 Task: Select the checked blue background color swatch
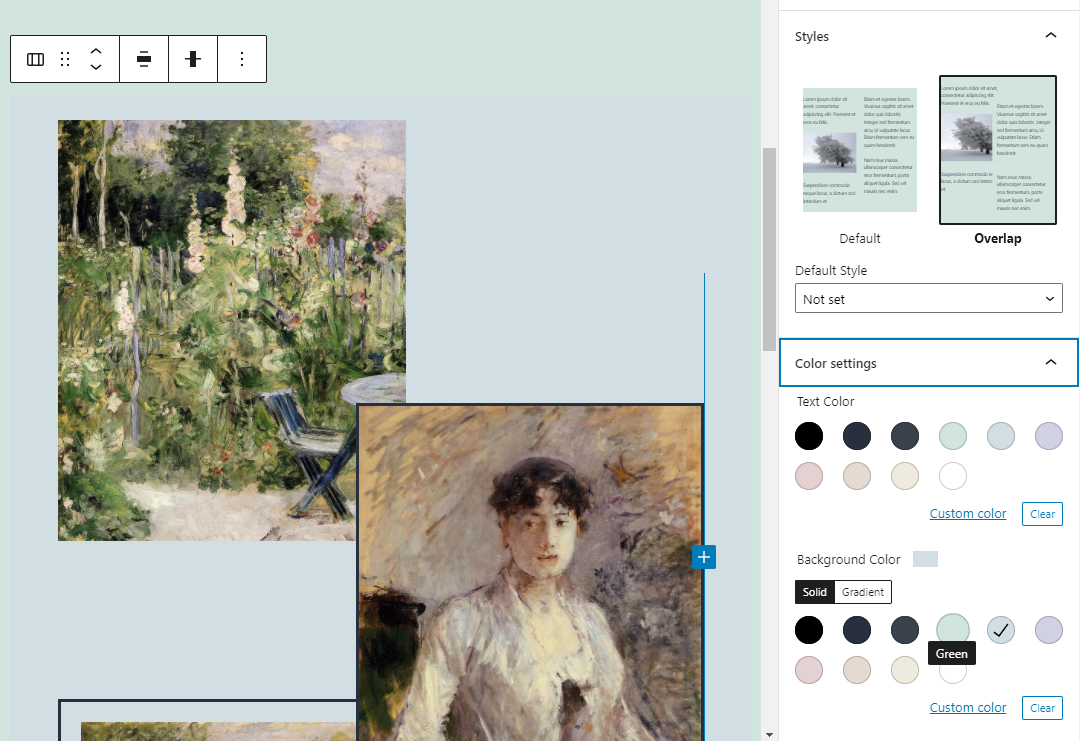[x=1001, y=630]
